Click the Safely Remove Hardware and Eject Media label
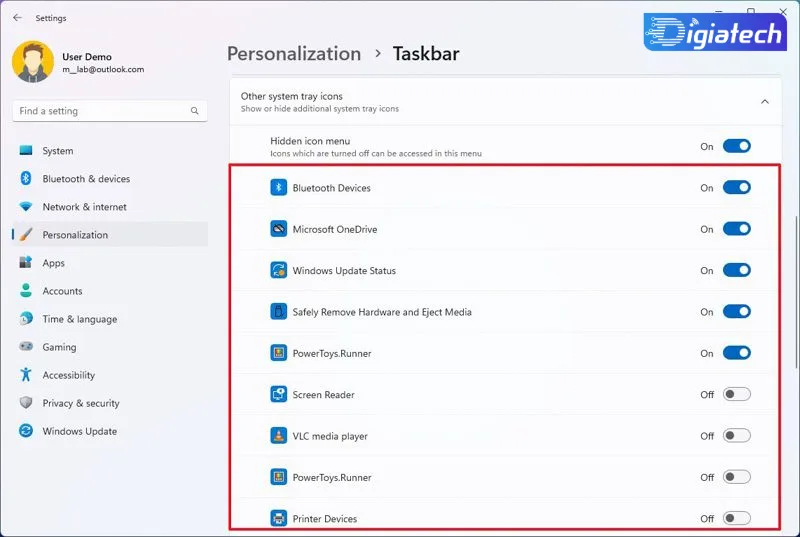The width and height of the screenshot is (800, 537). pyautogui.click(x=382, y=312)
